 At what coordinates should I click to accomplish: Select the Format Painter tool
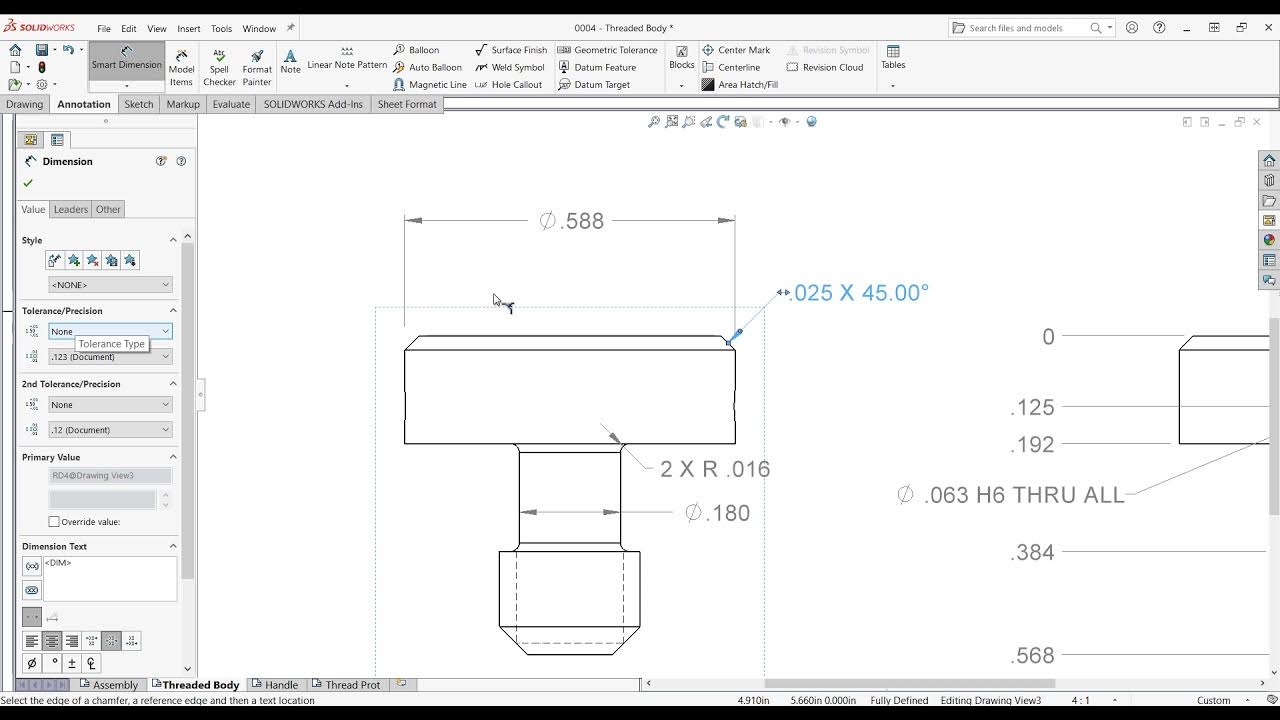257,67
